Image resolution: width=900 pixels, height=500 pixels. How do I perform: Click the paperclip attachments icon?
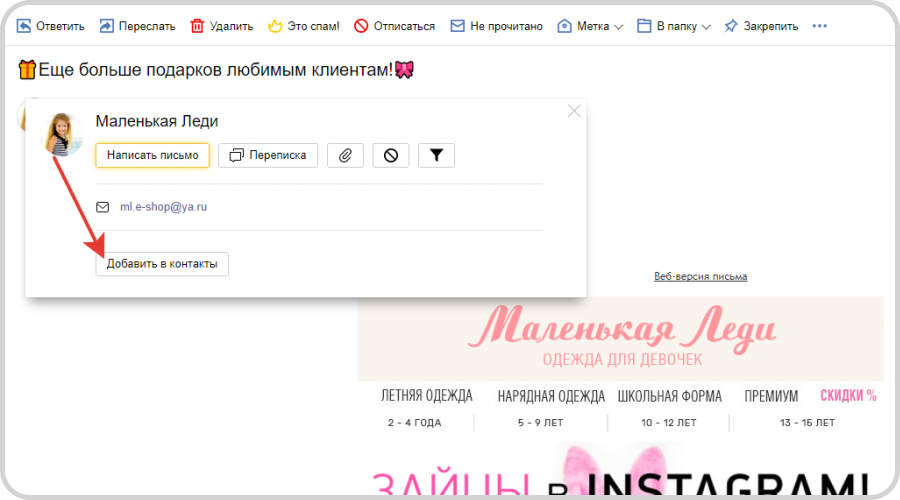(x=345, y=155)
